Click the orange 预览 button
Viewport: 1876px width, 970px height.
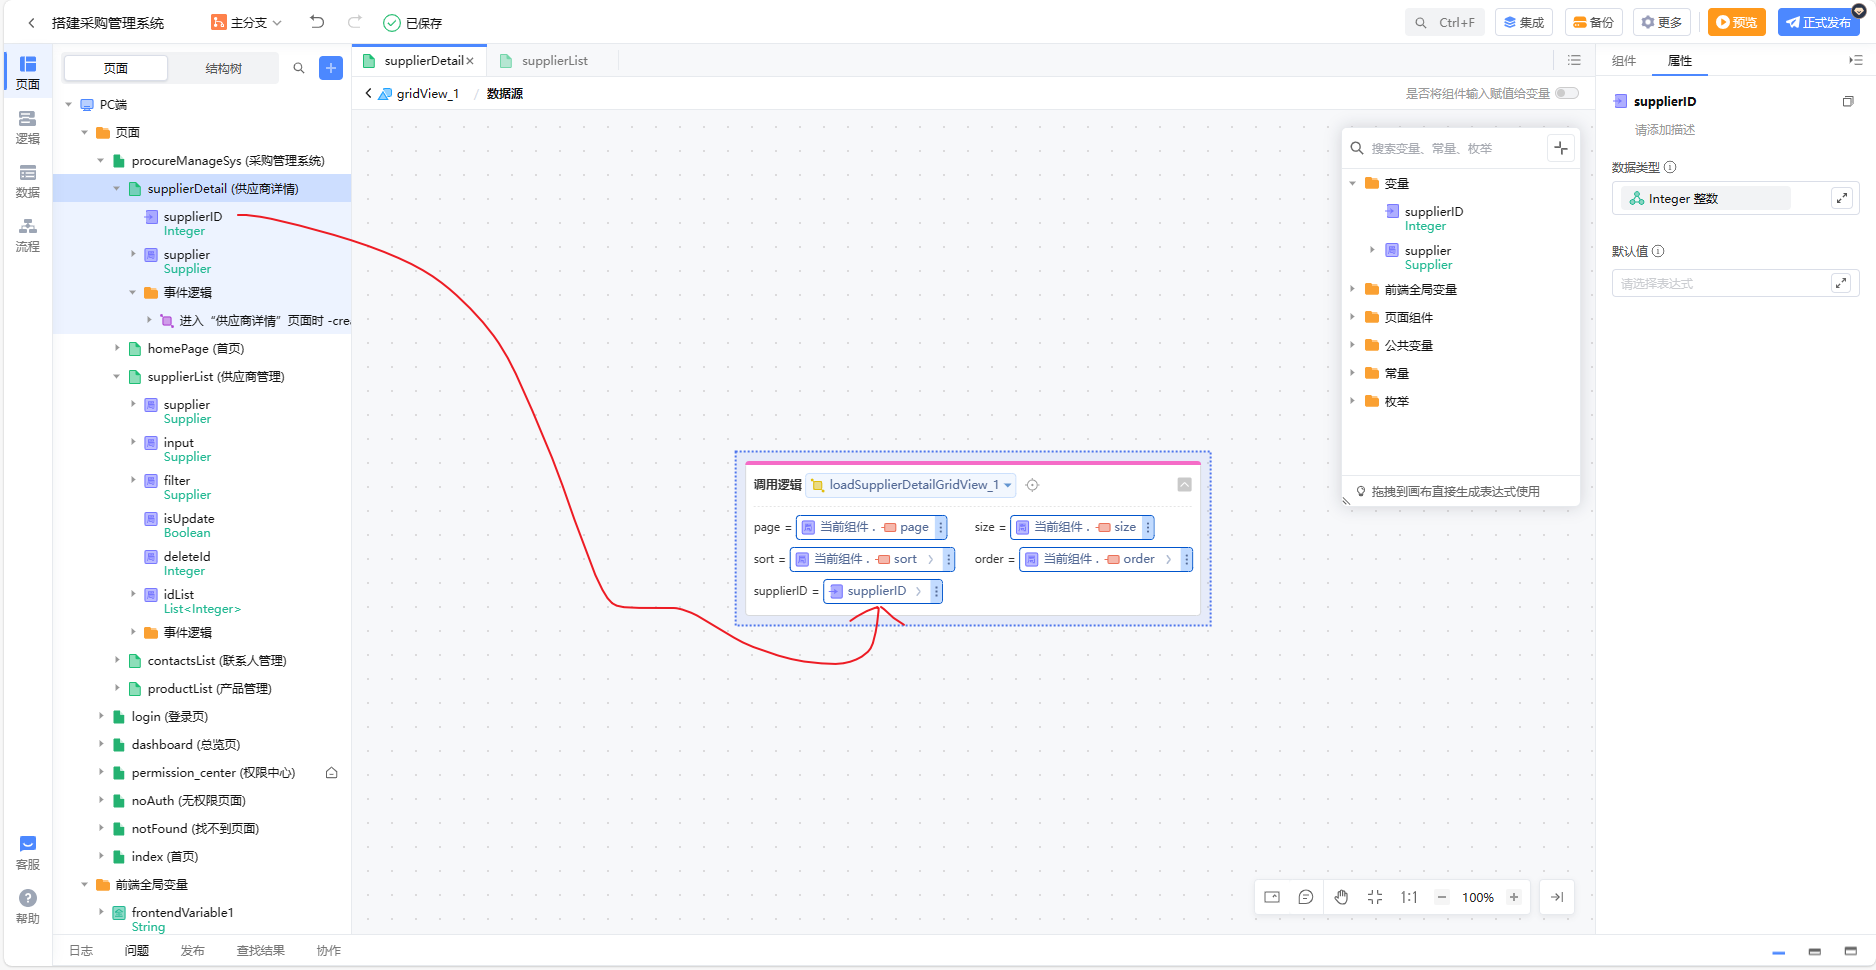point(1736,22)
